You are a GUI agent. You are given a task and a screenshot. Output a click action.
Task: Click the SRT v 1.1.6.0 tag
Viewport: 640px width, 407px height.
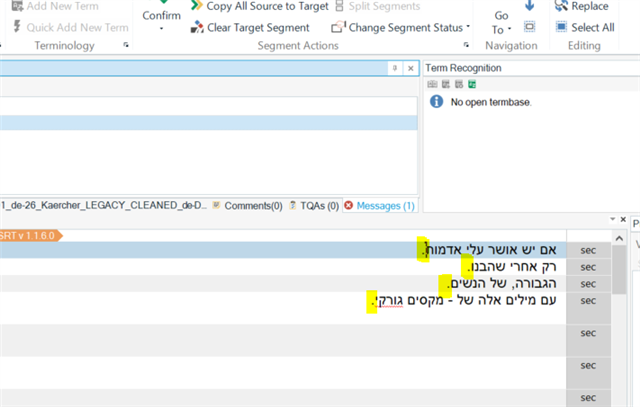[30, 236]
